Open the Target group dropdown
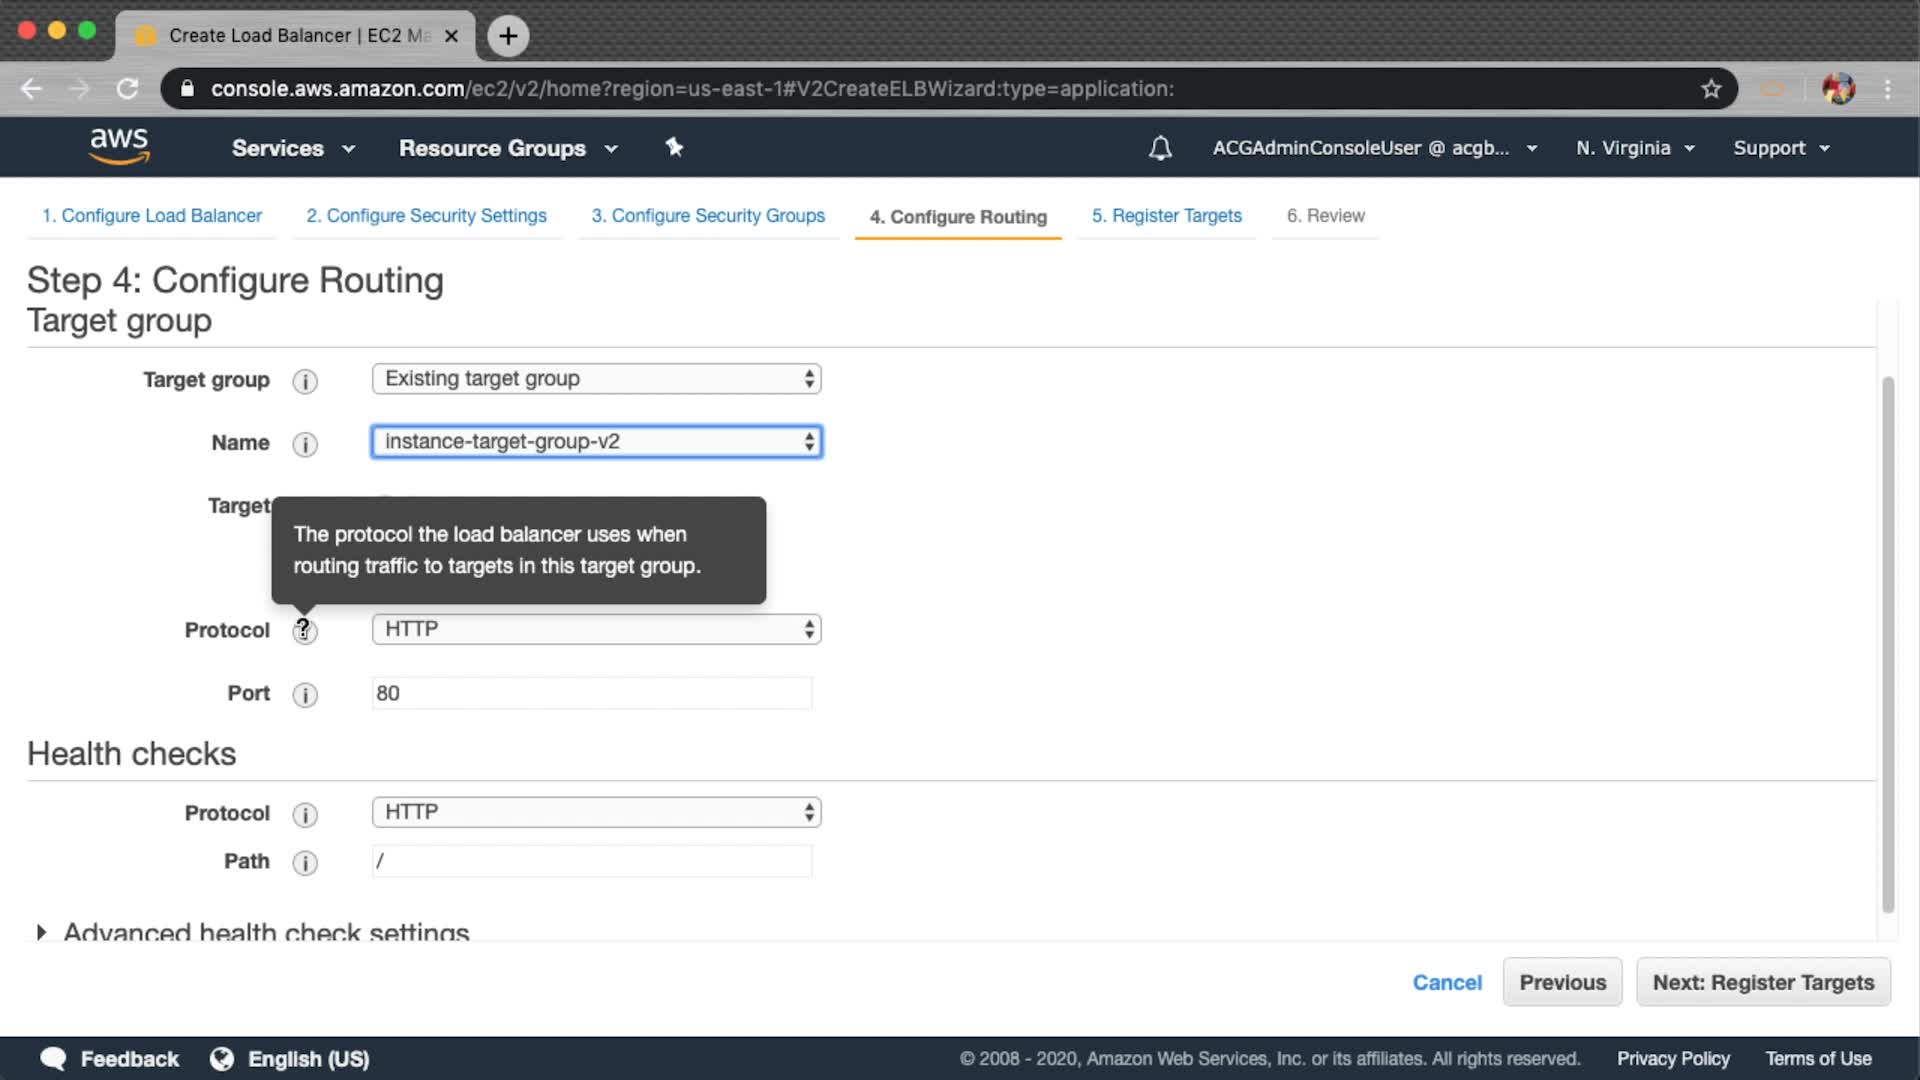1920x1080 pixels. coord(596,379)
